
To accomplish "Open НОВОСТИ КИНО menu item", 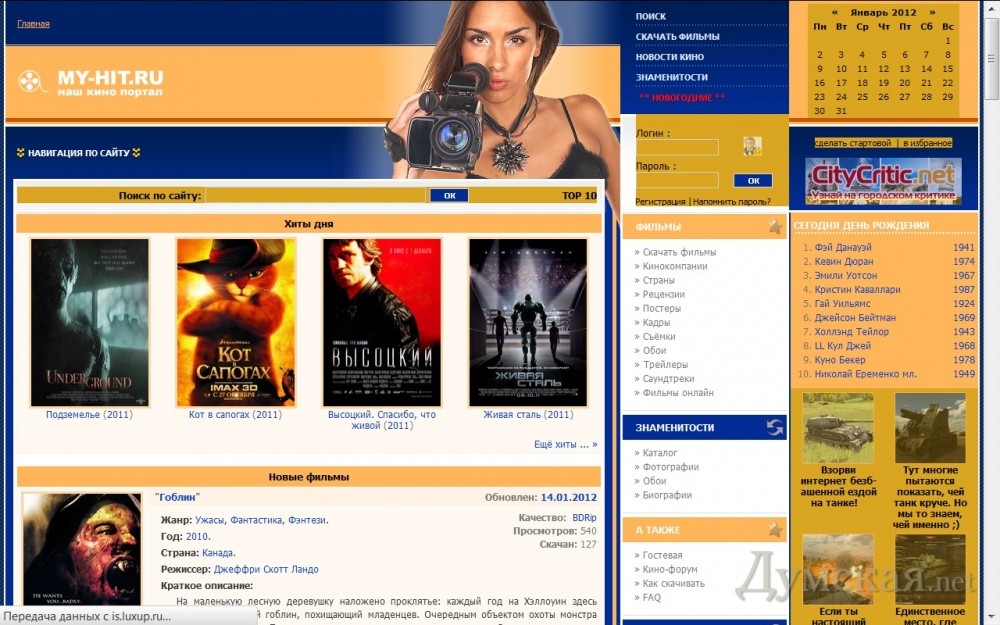I will tap(670, 57).
